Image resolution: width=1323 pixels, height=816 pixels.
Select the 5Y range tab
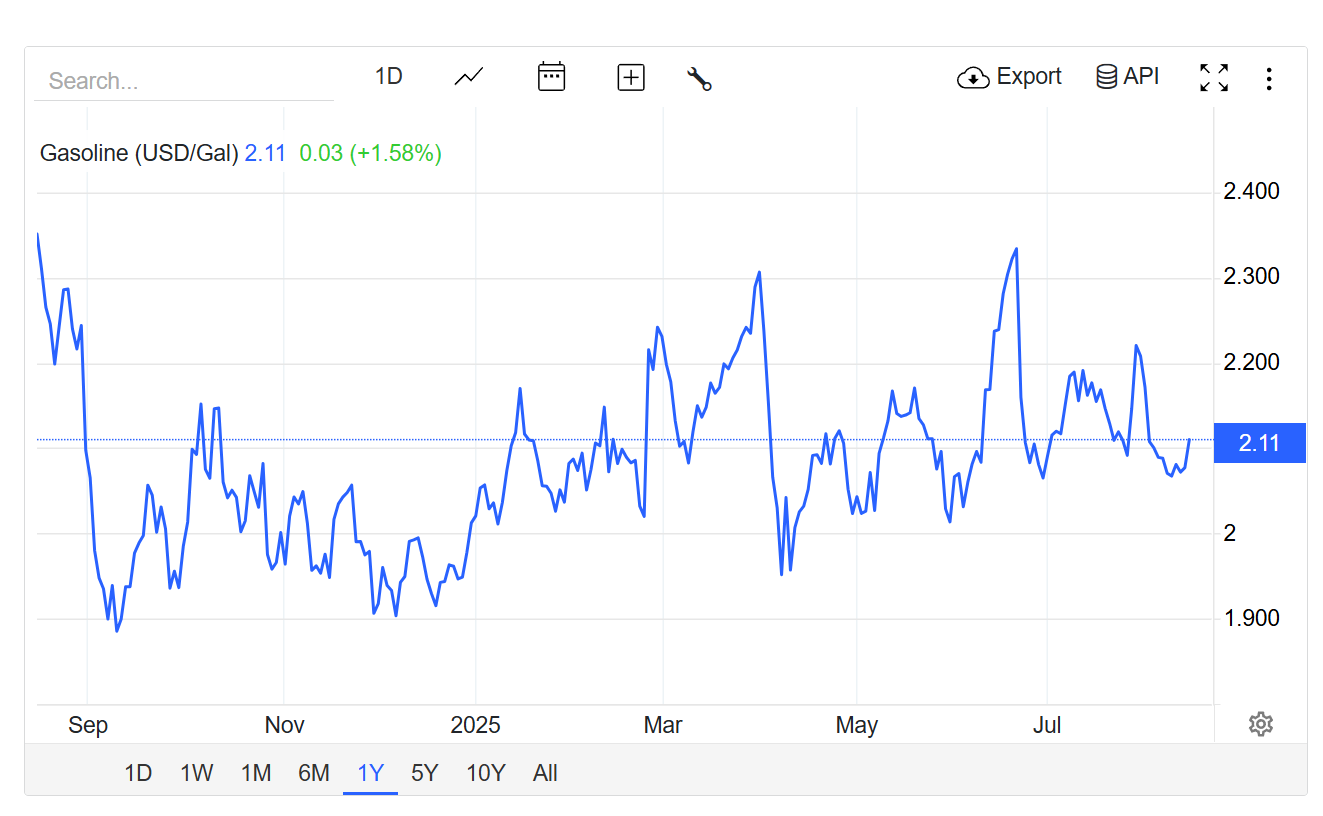point(425,773)
